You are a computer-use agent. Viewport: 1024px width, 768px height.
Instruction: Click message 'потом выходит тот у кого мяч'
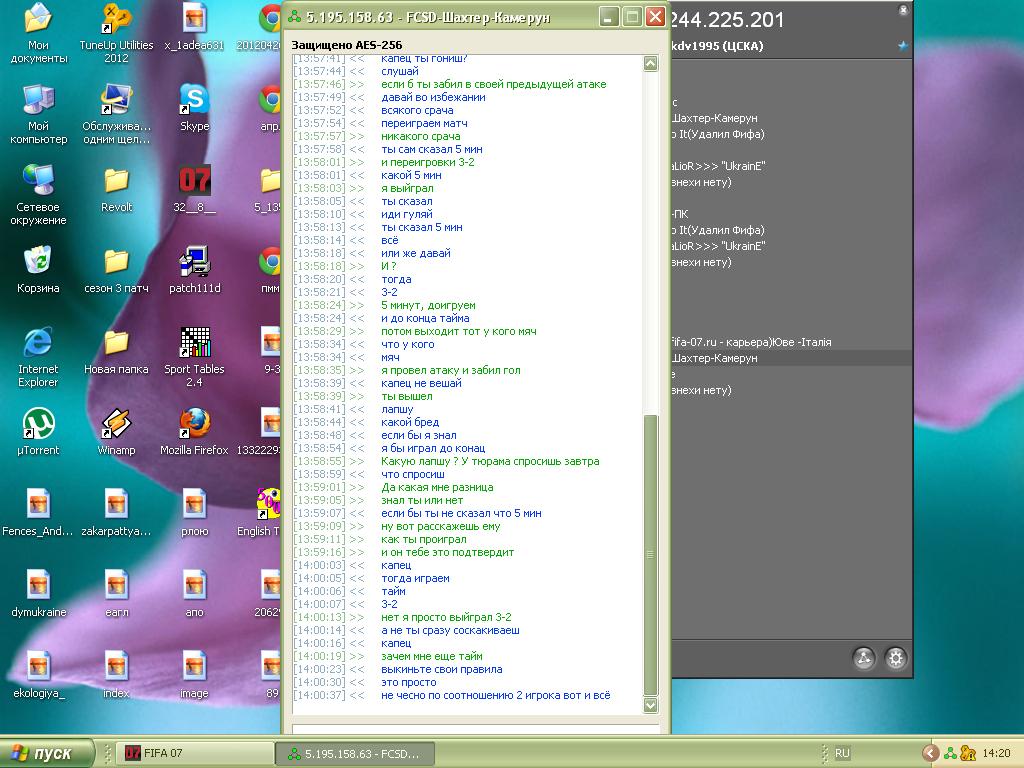[x=458, y=331]
